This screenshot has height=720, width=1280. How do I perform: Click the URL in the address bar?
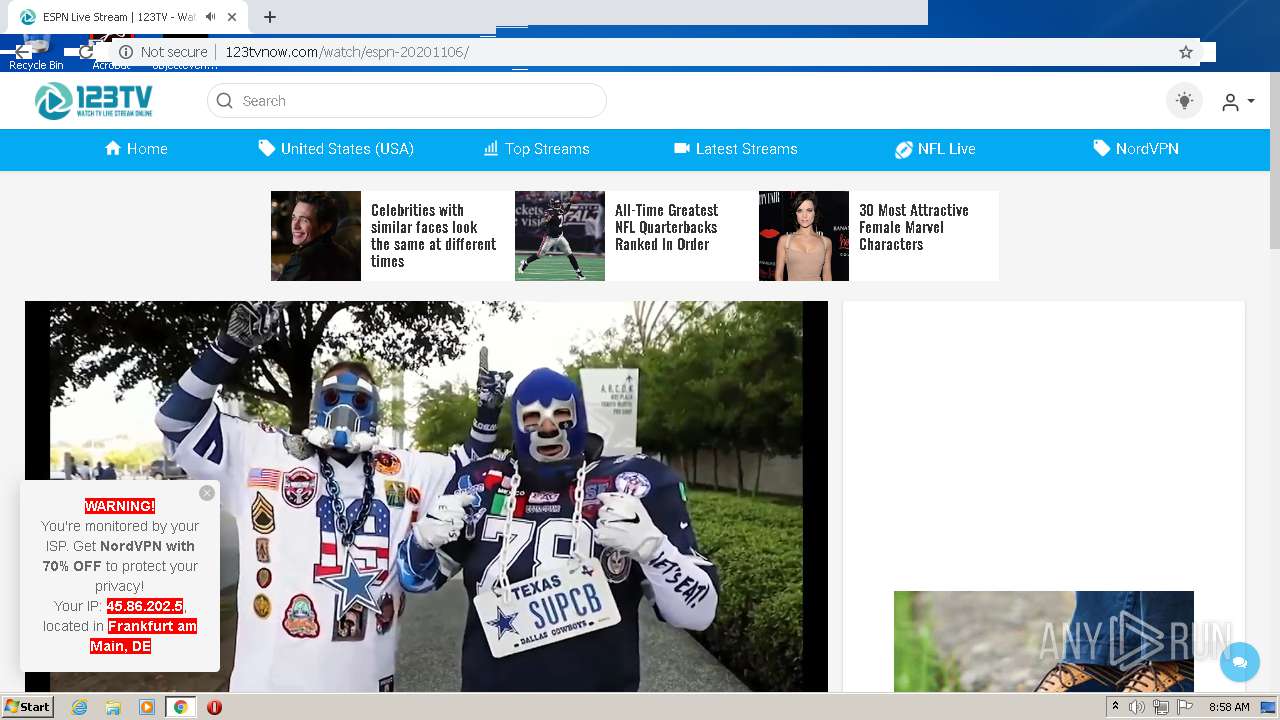pyautogui.click(x=347, y=52)
